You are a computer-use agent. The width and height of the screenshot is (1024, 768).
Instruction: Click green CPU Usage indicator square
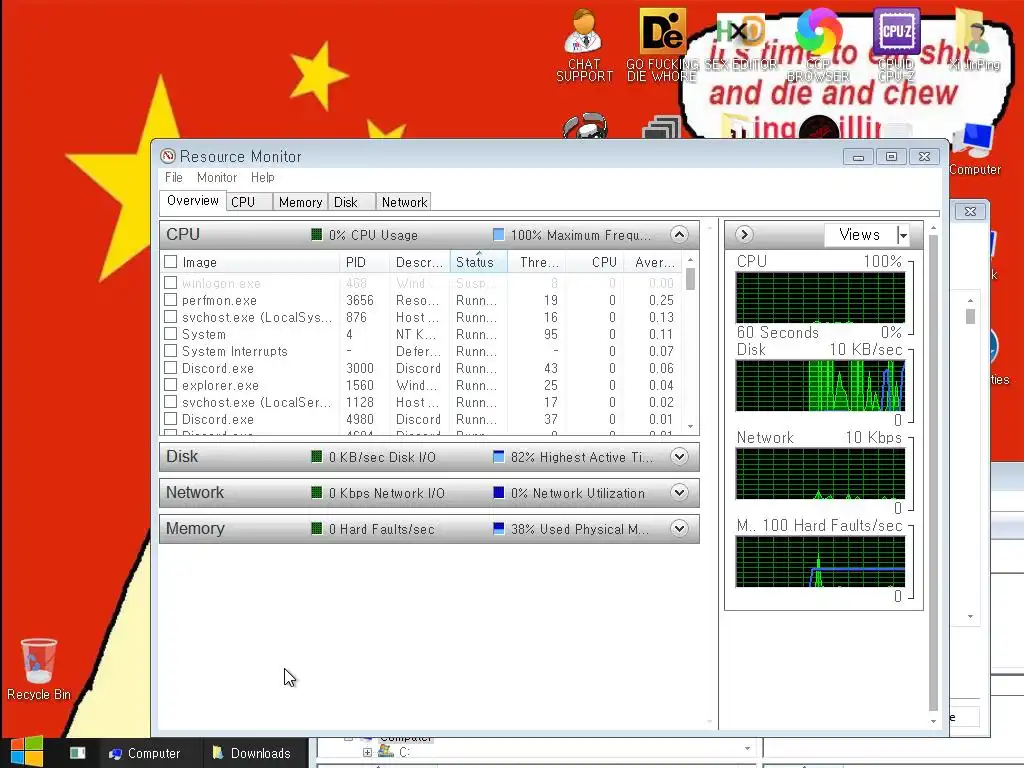317,234
